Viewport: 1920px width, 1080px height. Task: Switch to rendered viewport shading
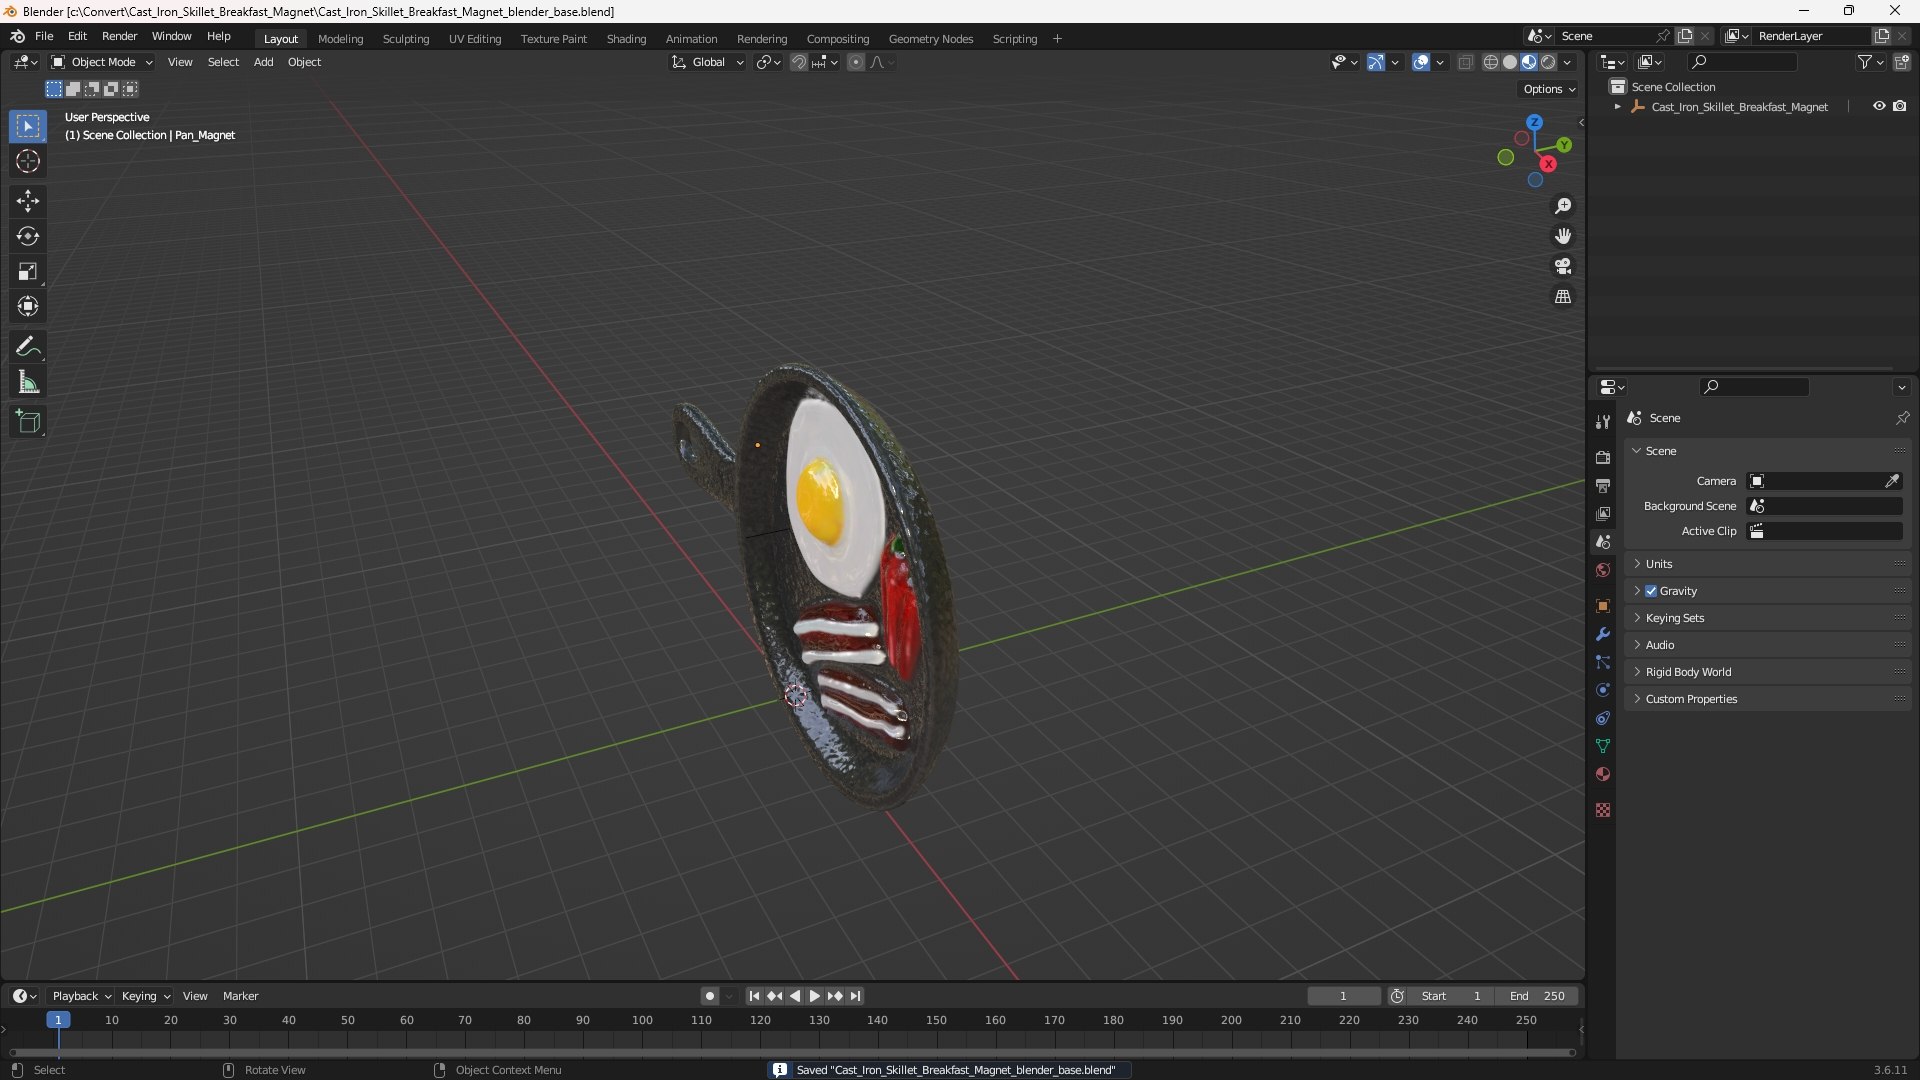point(1548,62)
